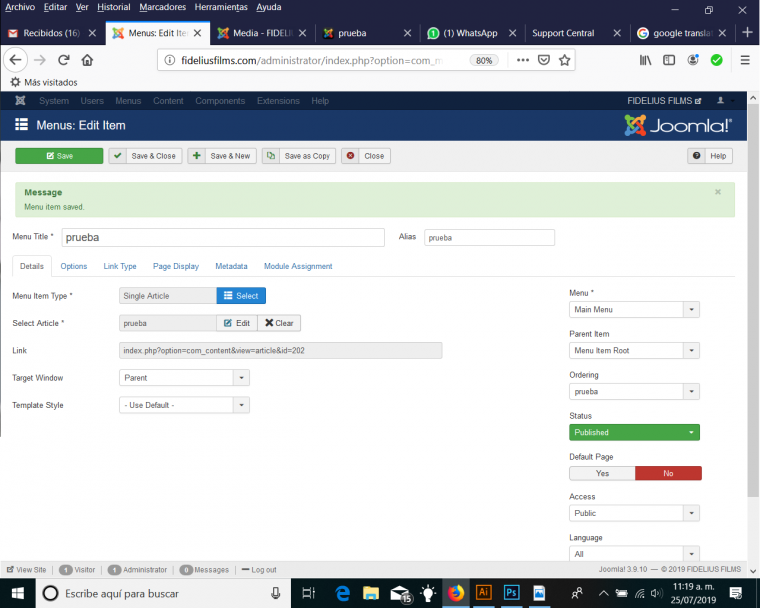Viewport: 760px width, 608px height.
Task: Bookmark this page with the star icon
Action: (x=565, y=60)
